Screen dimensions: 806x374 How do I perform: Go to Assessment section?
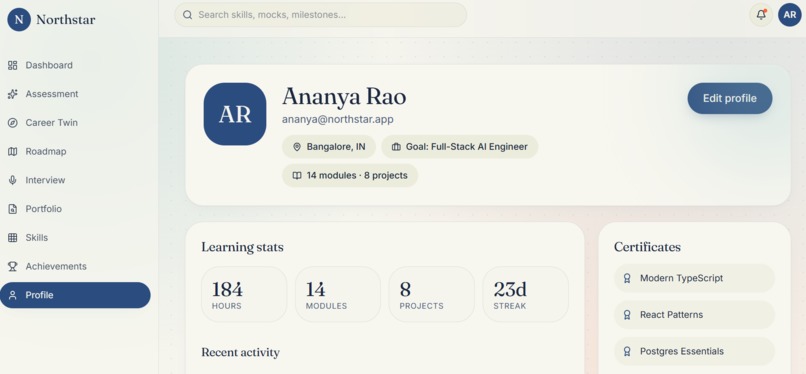pyautogui.click(x=75, y=94)
